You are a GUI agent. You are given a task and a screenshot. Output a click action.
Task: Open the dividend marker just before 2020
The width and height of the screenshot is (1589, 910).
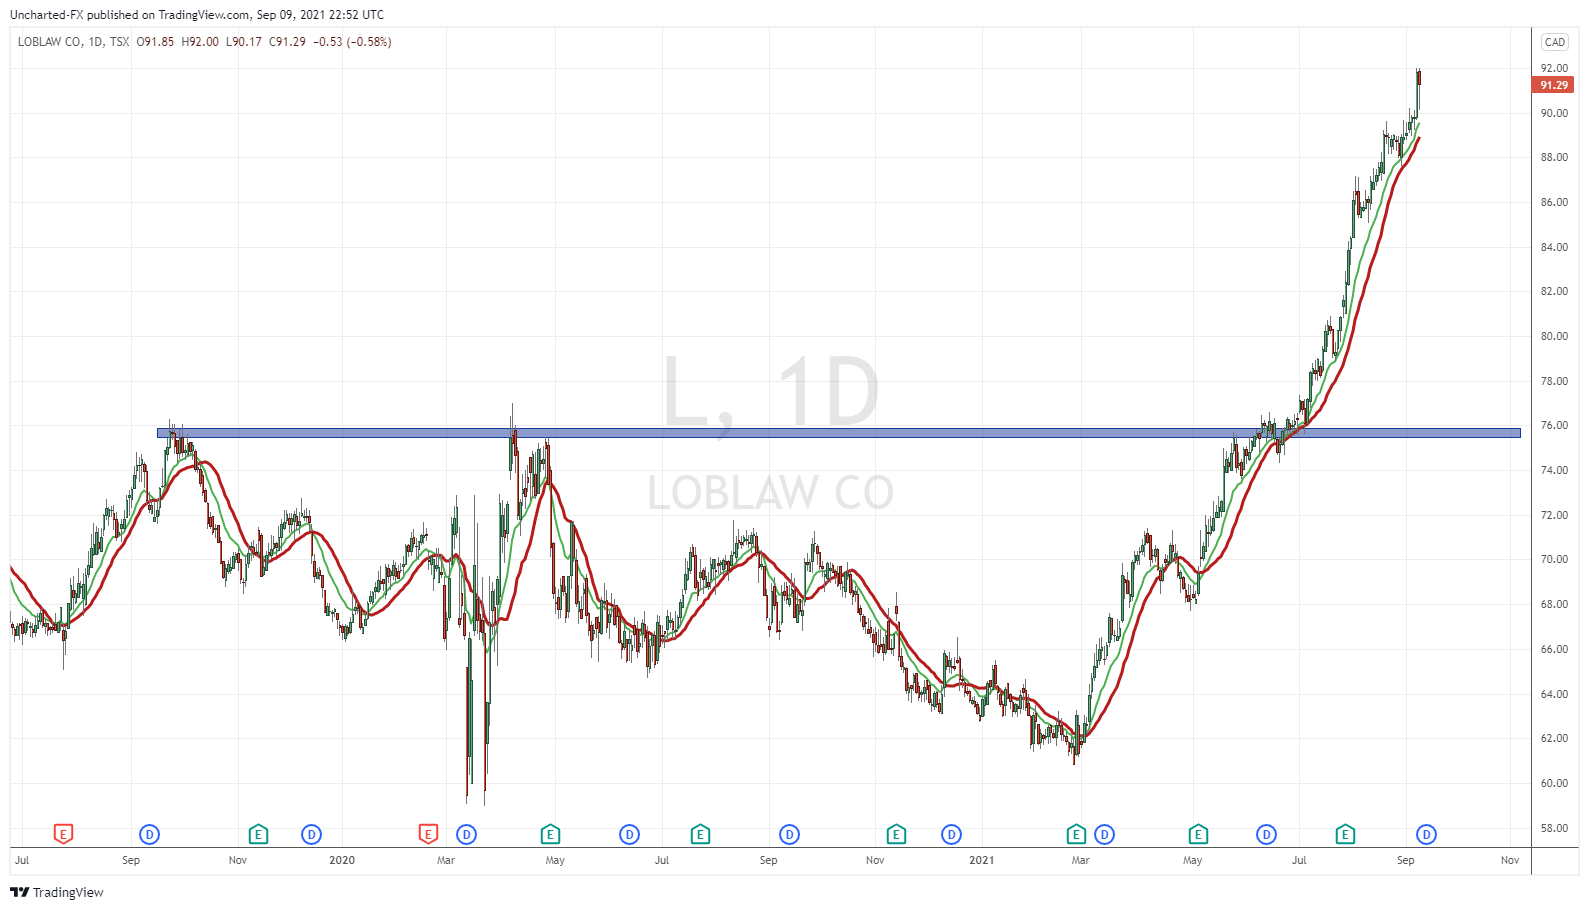pos(311,834)
